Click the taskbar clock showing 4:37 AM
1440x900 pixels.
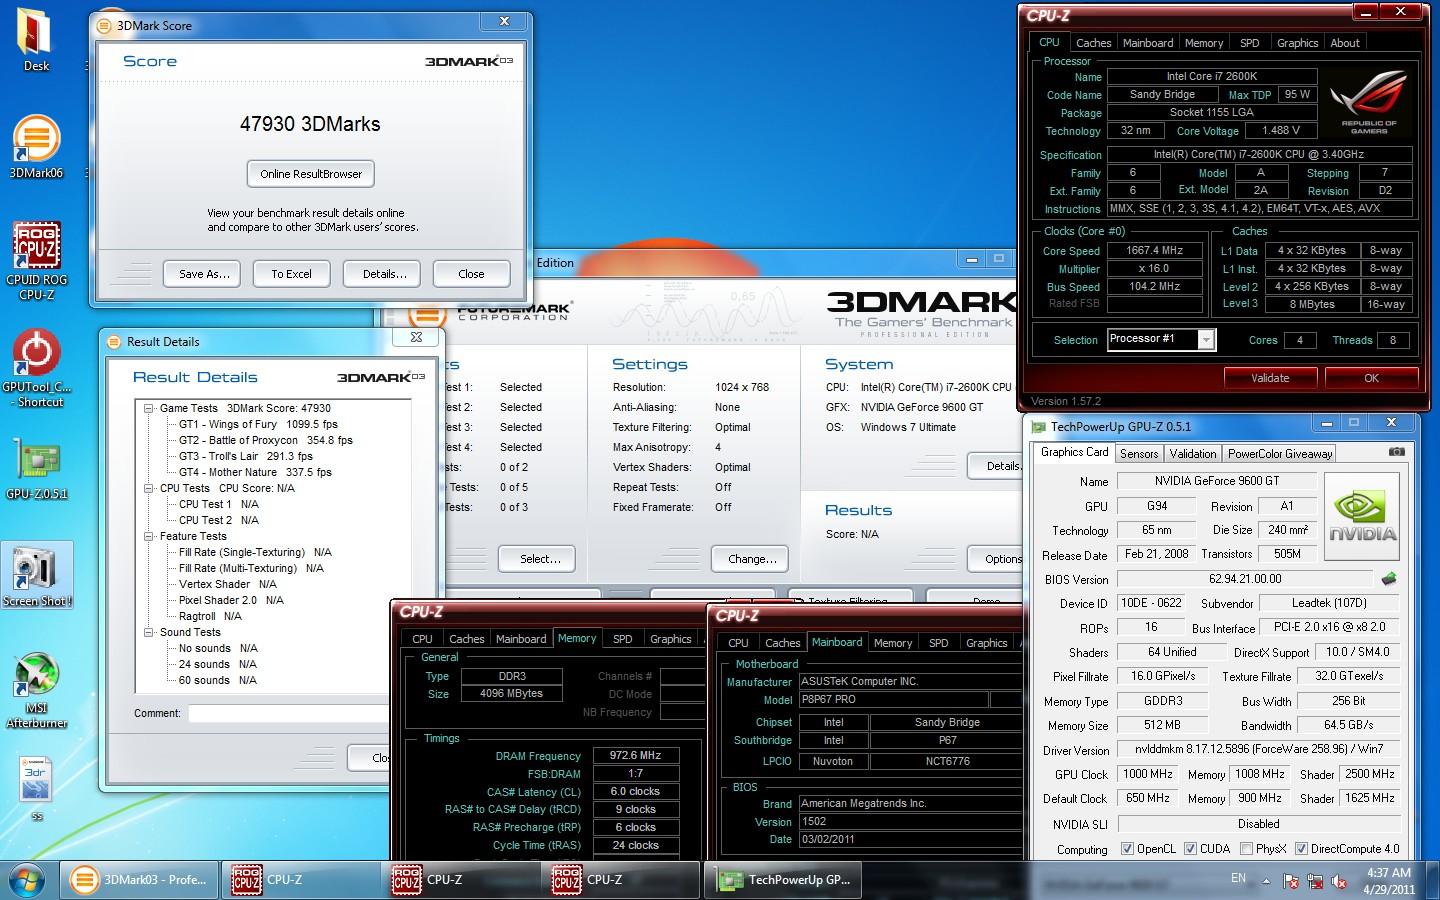point(1388,873)
